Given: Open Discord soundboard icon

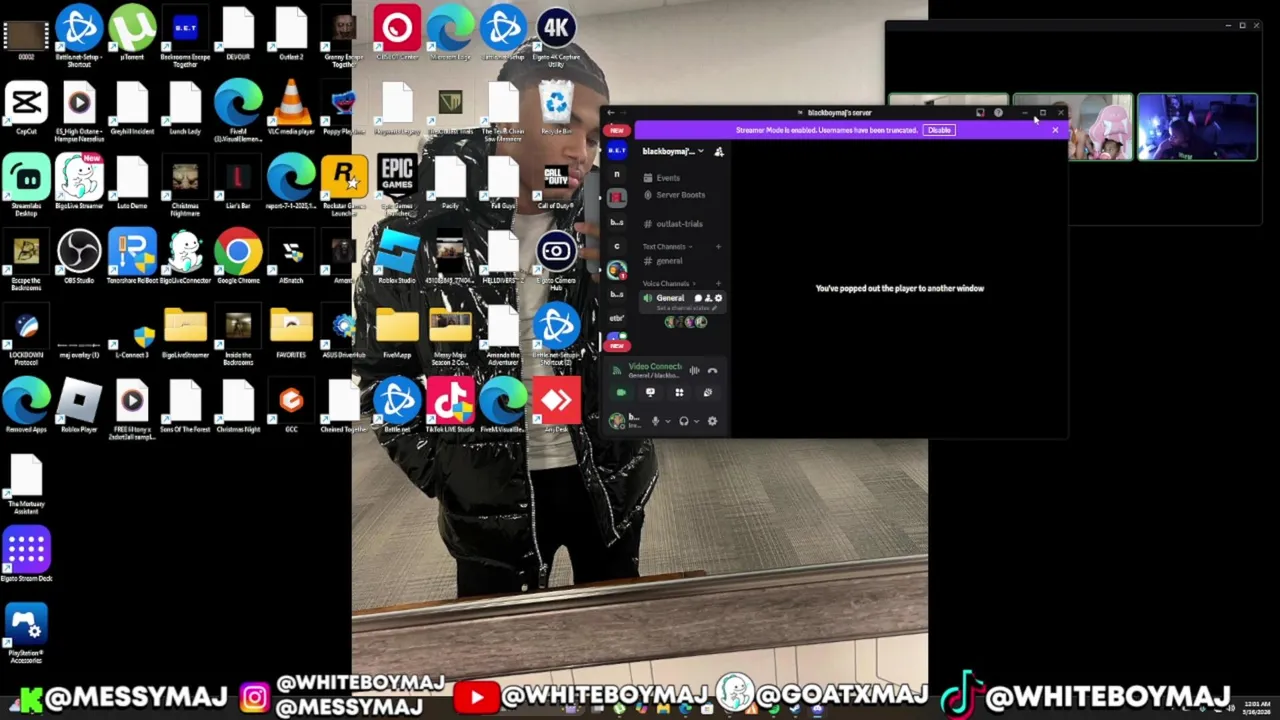Looking at the screenshot, I should pos(708,393).
